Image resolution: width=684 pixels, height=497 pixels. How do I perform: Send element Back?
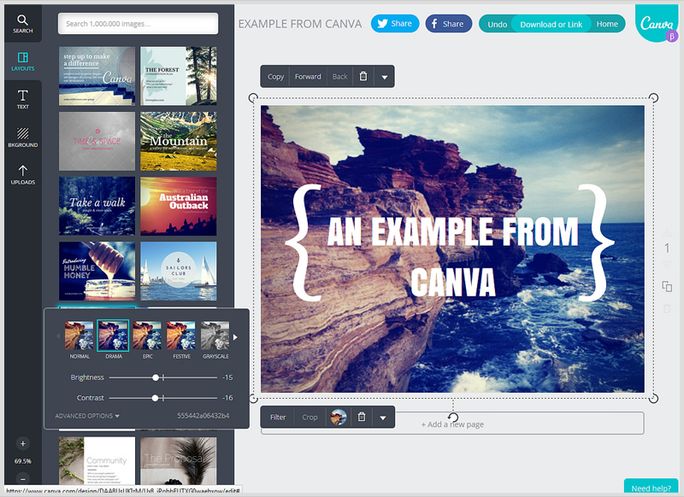[x=340, y=76]
